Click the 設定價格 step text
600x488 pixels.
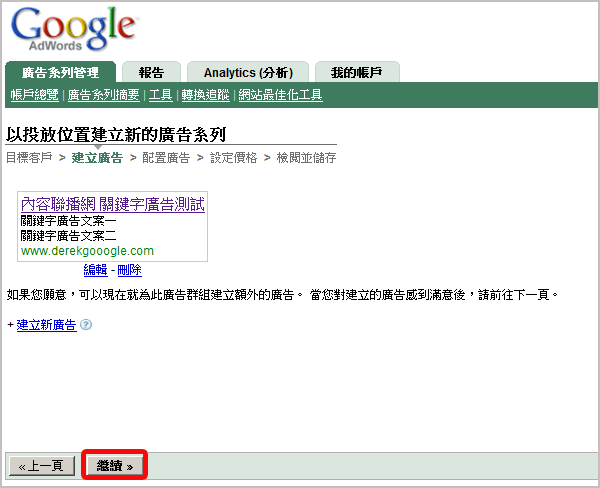click(x=233, y=158)
